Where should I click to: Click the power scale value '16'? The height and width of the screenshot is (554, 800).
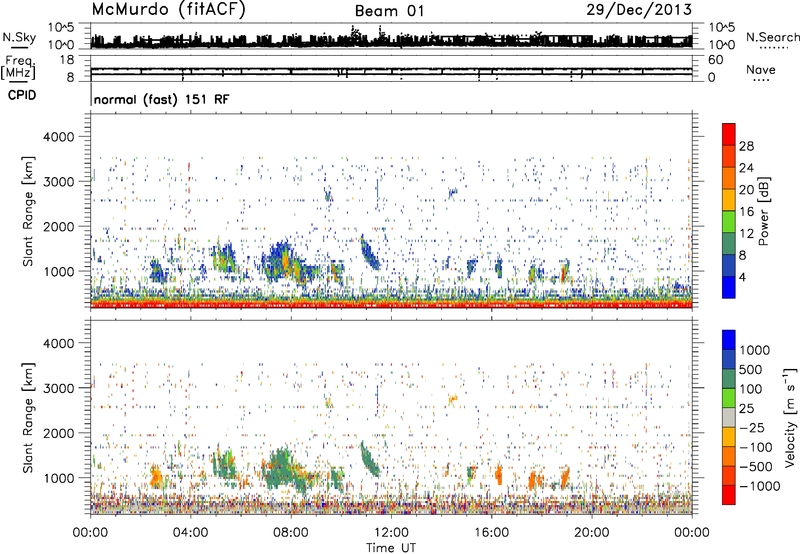[746, 212]
